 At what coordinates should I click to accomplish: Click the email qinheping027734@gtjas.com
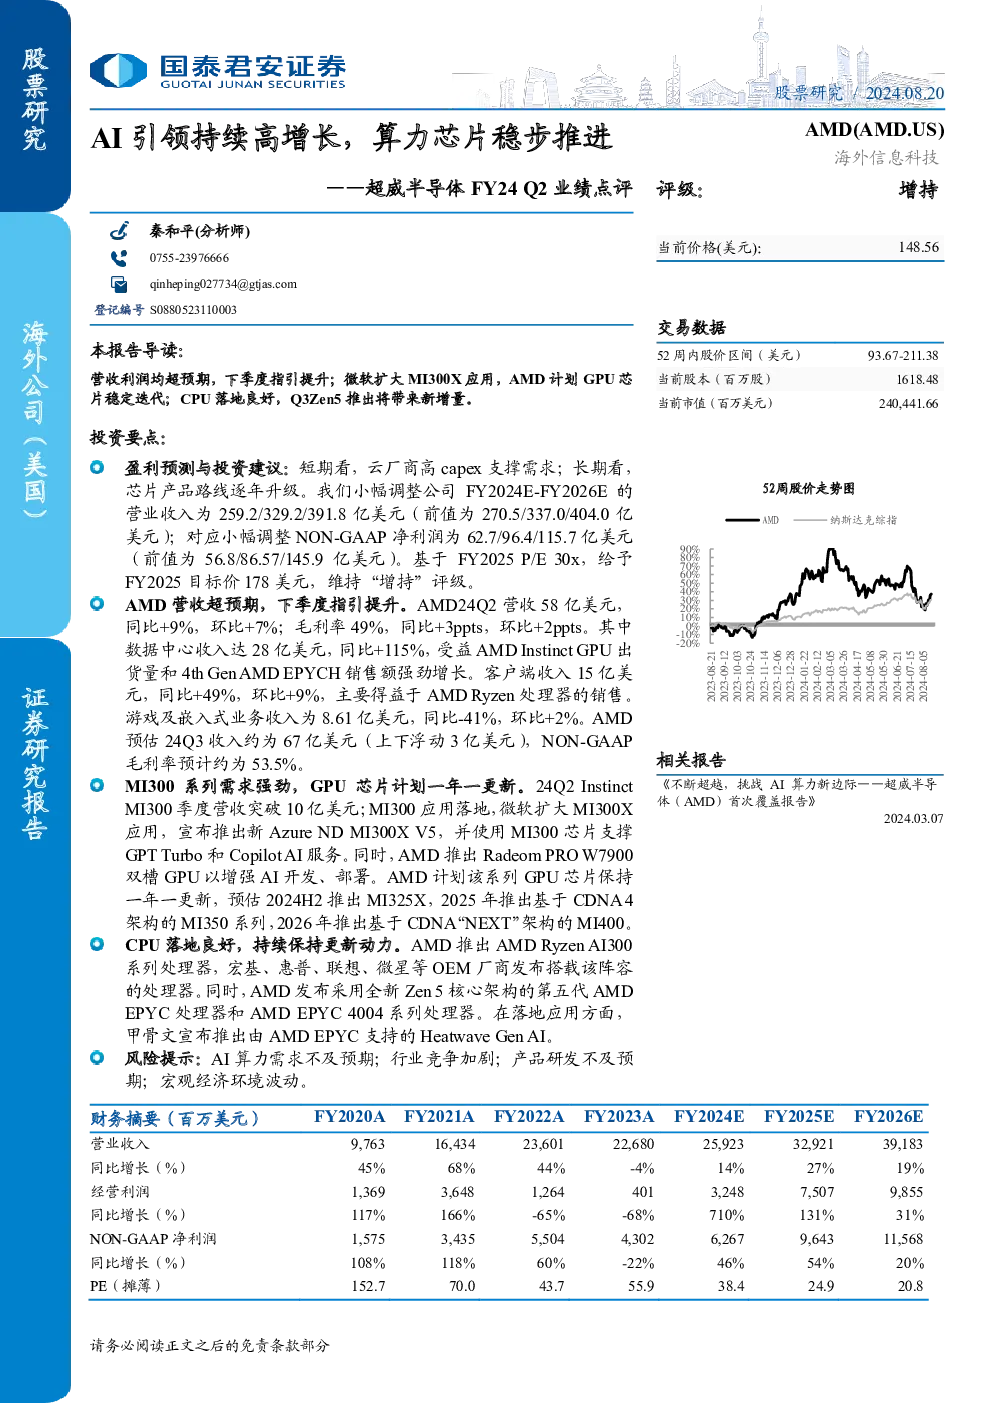point(223,284)
